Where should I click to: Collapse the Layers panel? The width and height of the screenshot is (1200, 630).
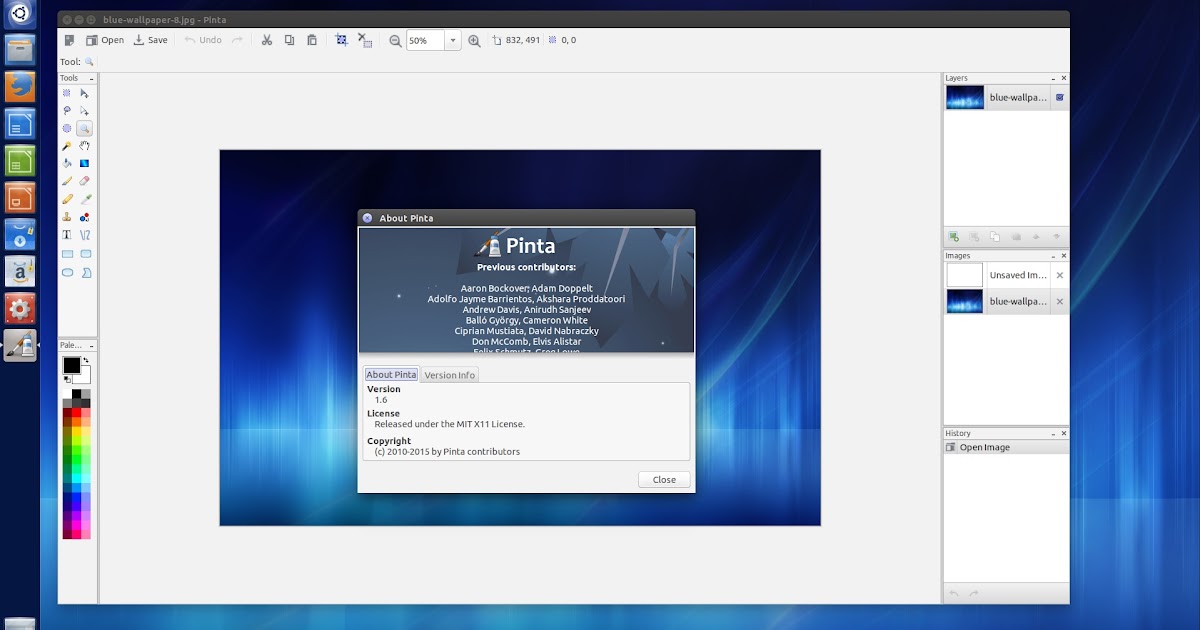tap(1052, 78)
